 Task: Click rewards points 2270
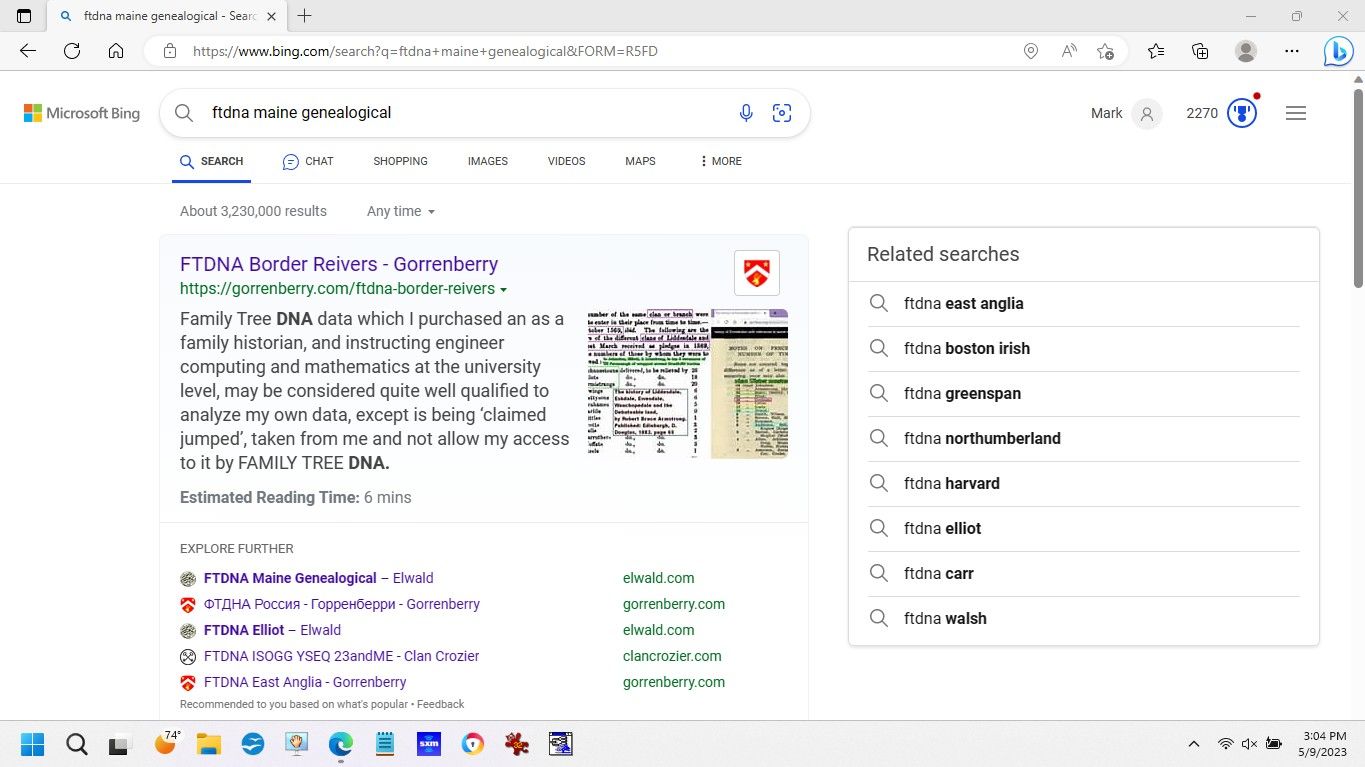pos(1202,113)
